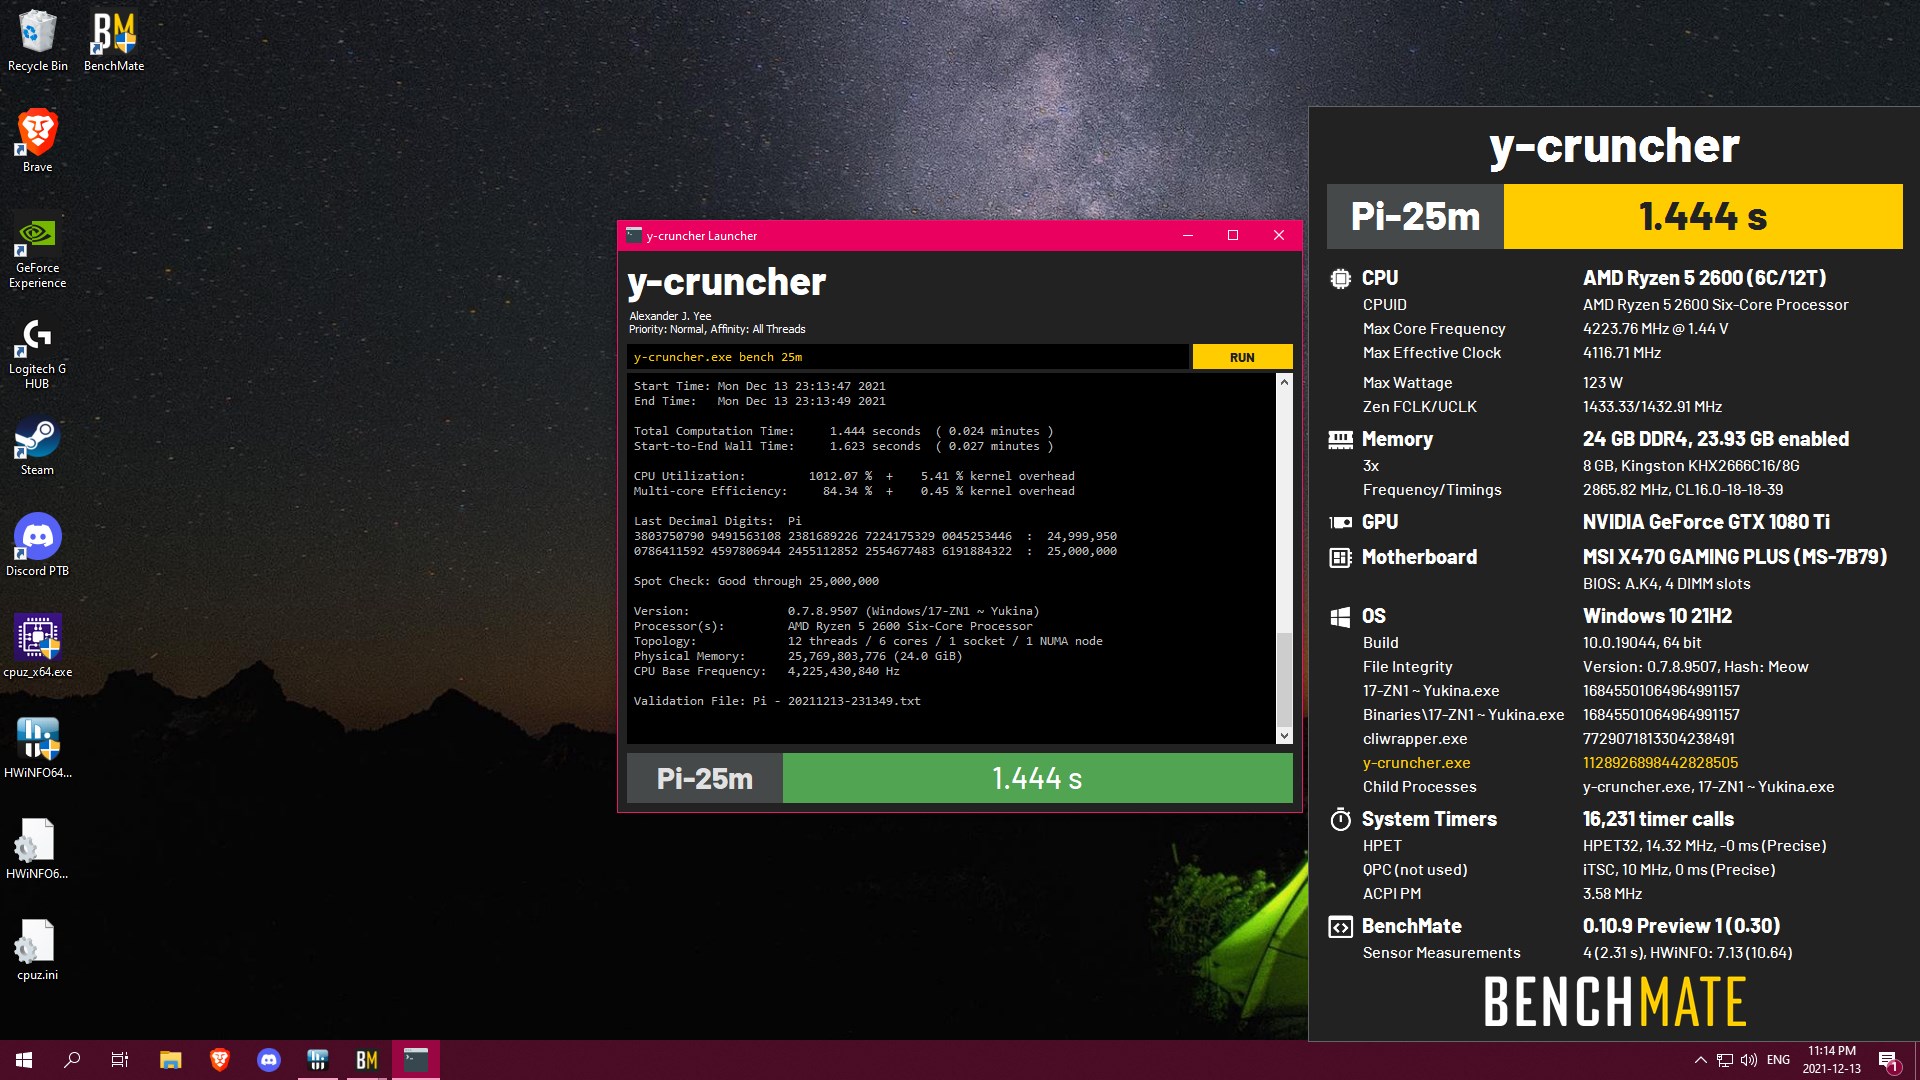Image resolution: width=1920 pixels, height=1080 pixels.
Task: Open the Recycle Bin desktop icon
Action: (37, 41)
